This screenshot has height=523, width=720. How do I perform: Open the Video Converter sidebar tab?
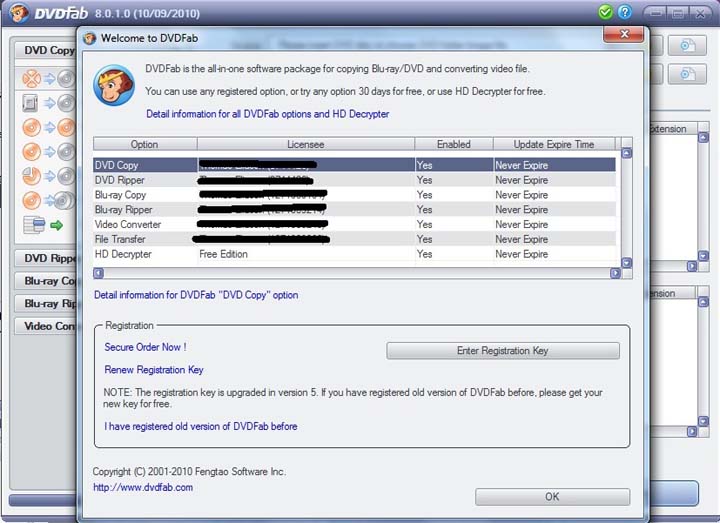pyautogui.click(x=46, y=326)
